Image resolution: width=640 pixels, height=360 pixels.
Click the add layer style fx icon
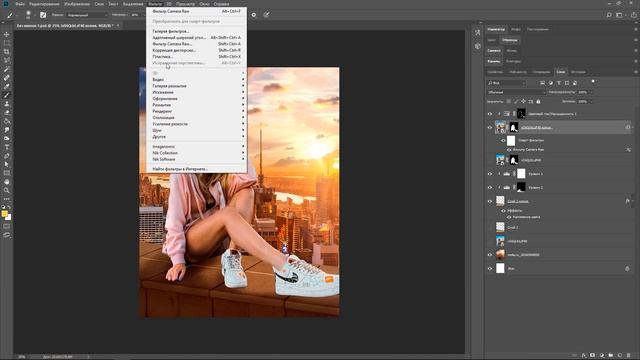point(584,356)
